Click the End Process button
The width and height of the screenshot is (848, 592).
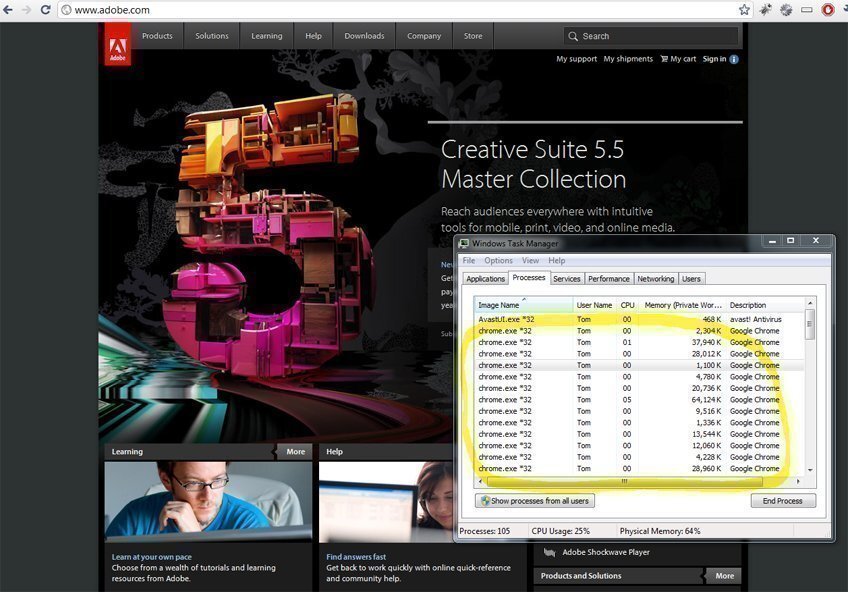783,501
